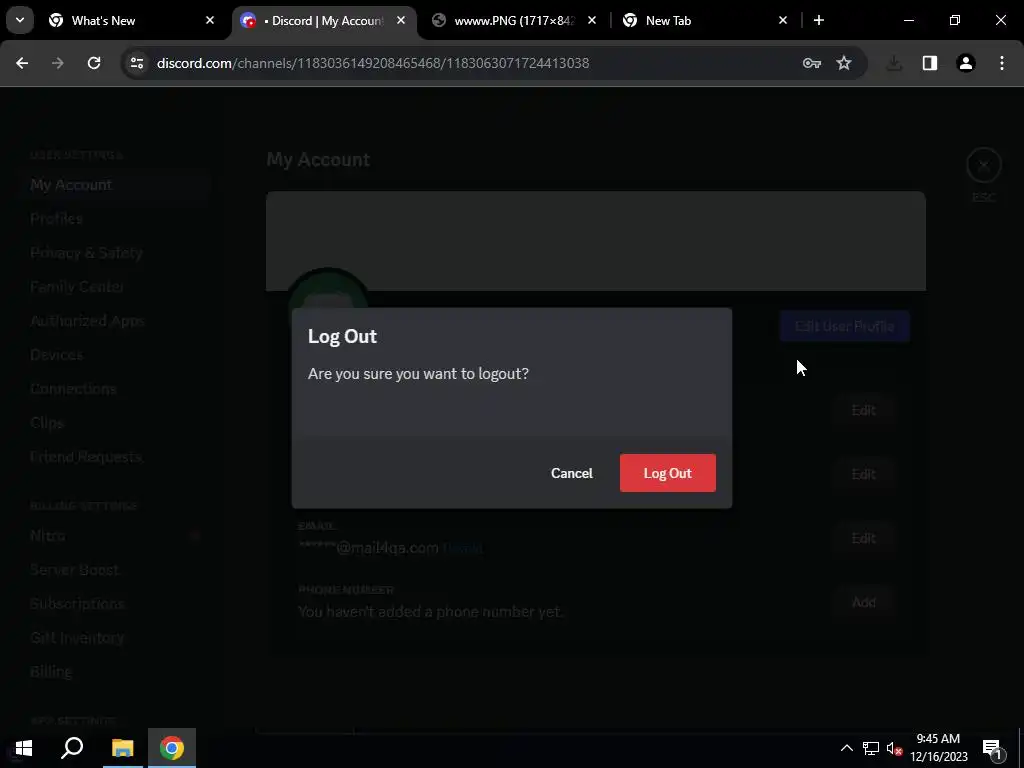Bookmark this page with the star

pos(844,63)
